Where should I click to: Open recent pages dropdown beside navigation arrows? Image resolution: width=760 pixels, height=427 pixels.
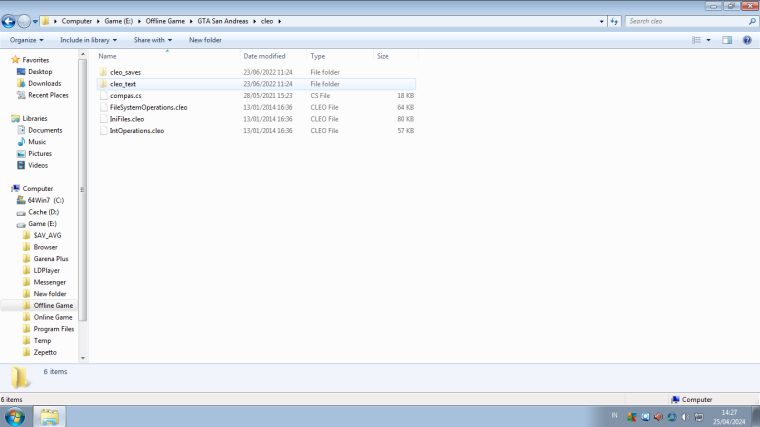pos(35,21)
